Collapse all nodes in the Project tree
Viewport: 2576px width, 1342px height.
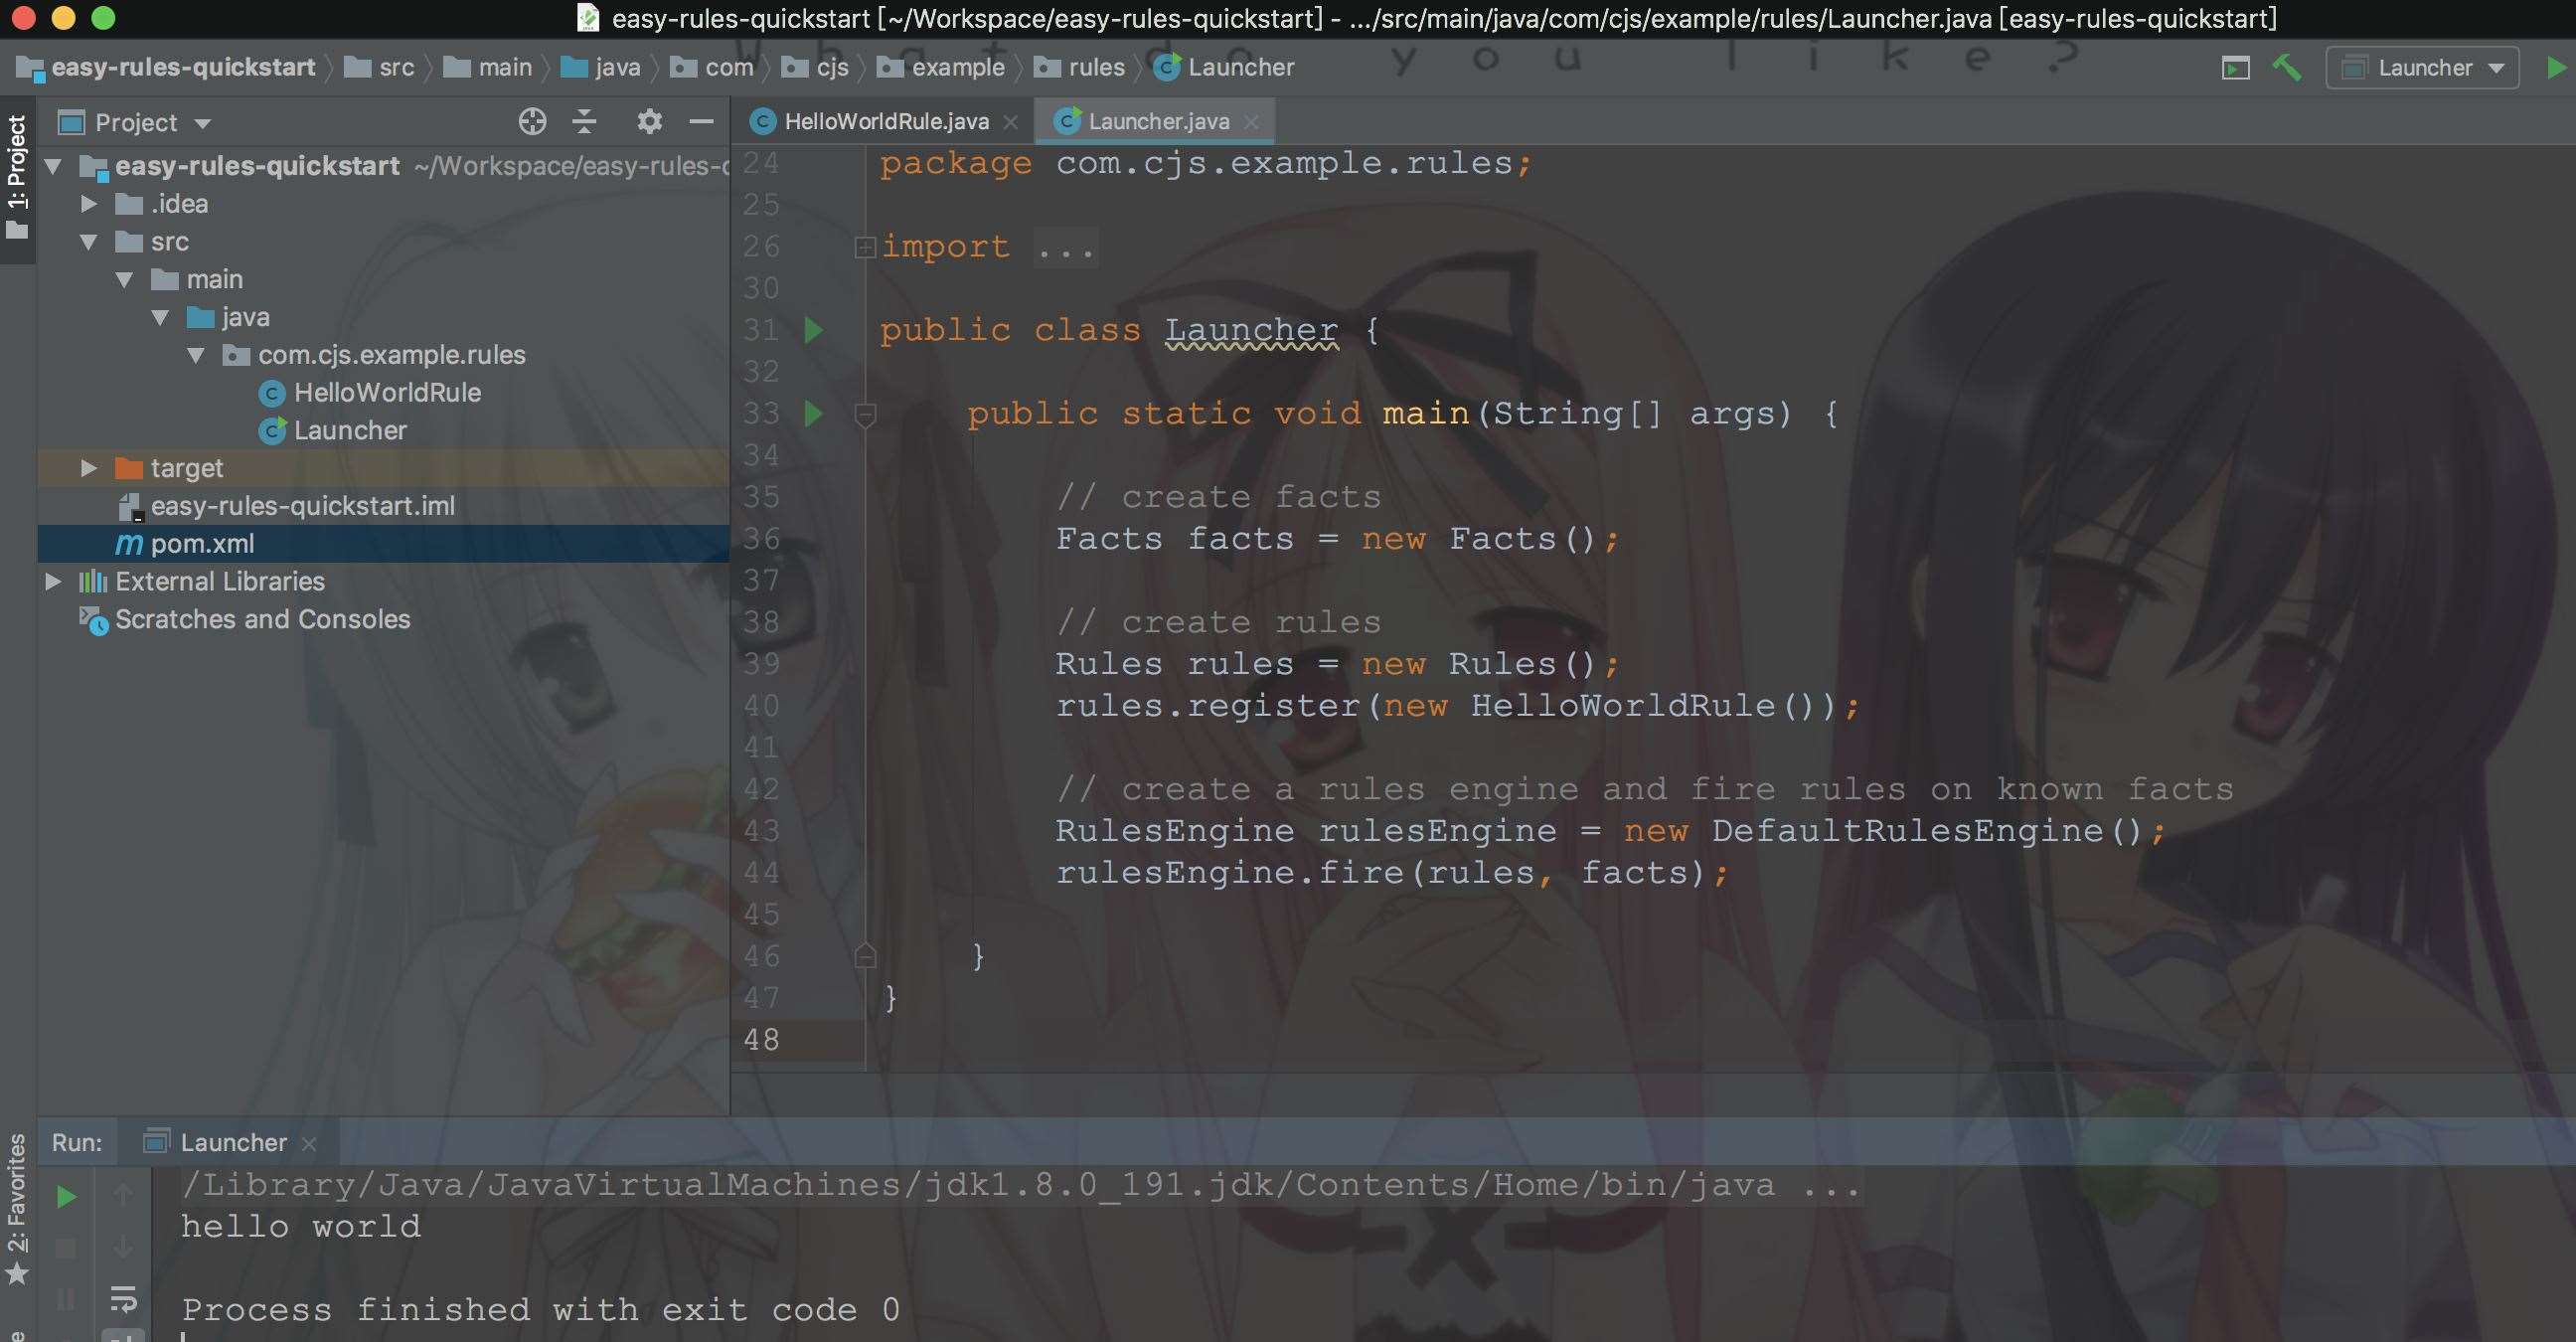[x=583, y=121]
